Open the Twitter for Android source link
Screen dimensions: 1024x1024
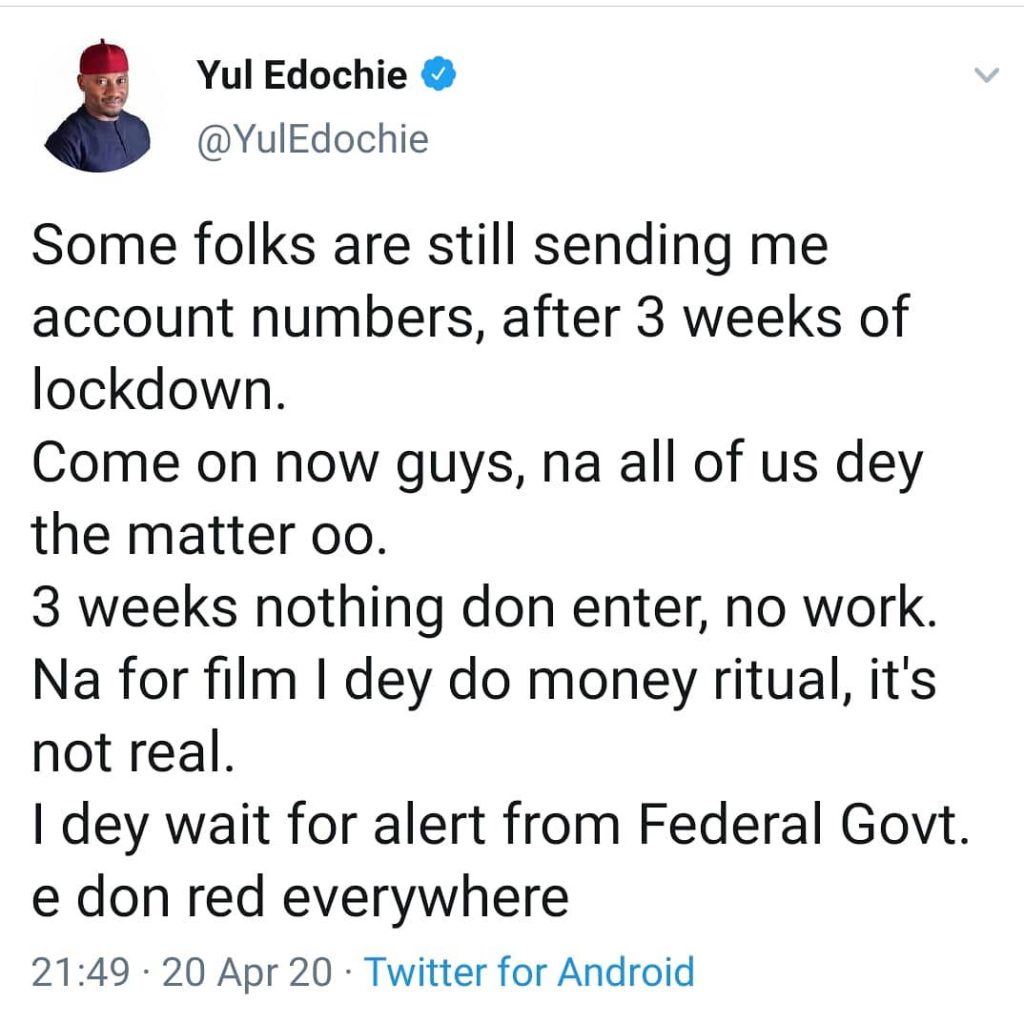coord(528,971)
